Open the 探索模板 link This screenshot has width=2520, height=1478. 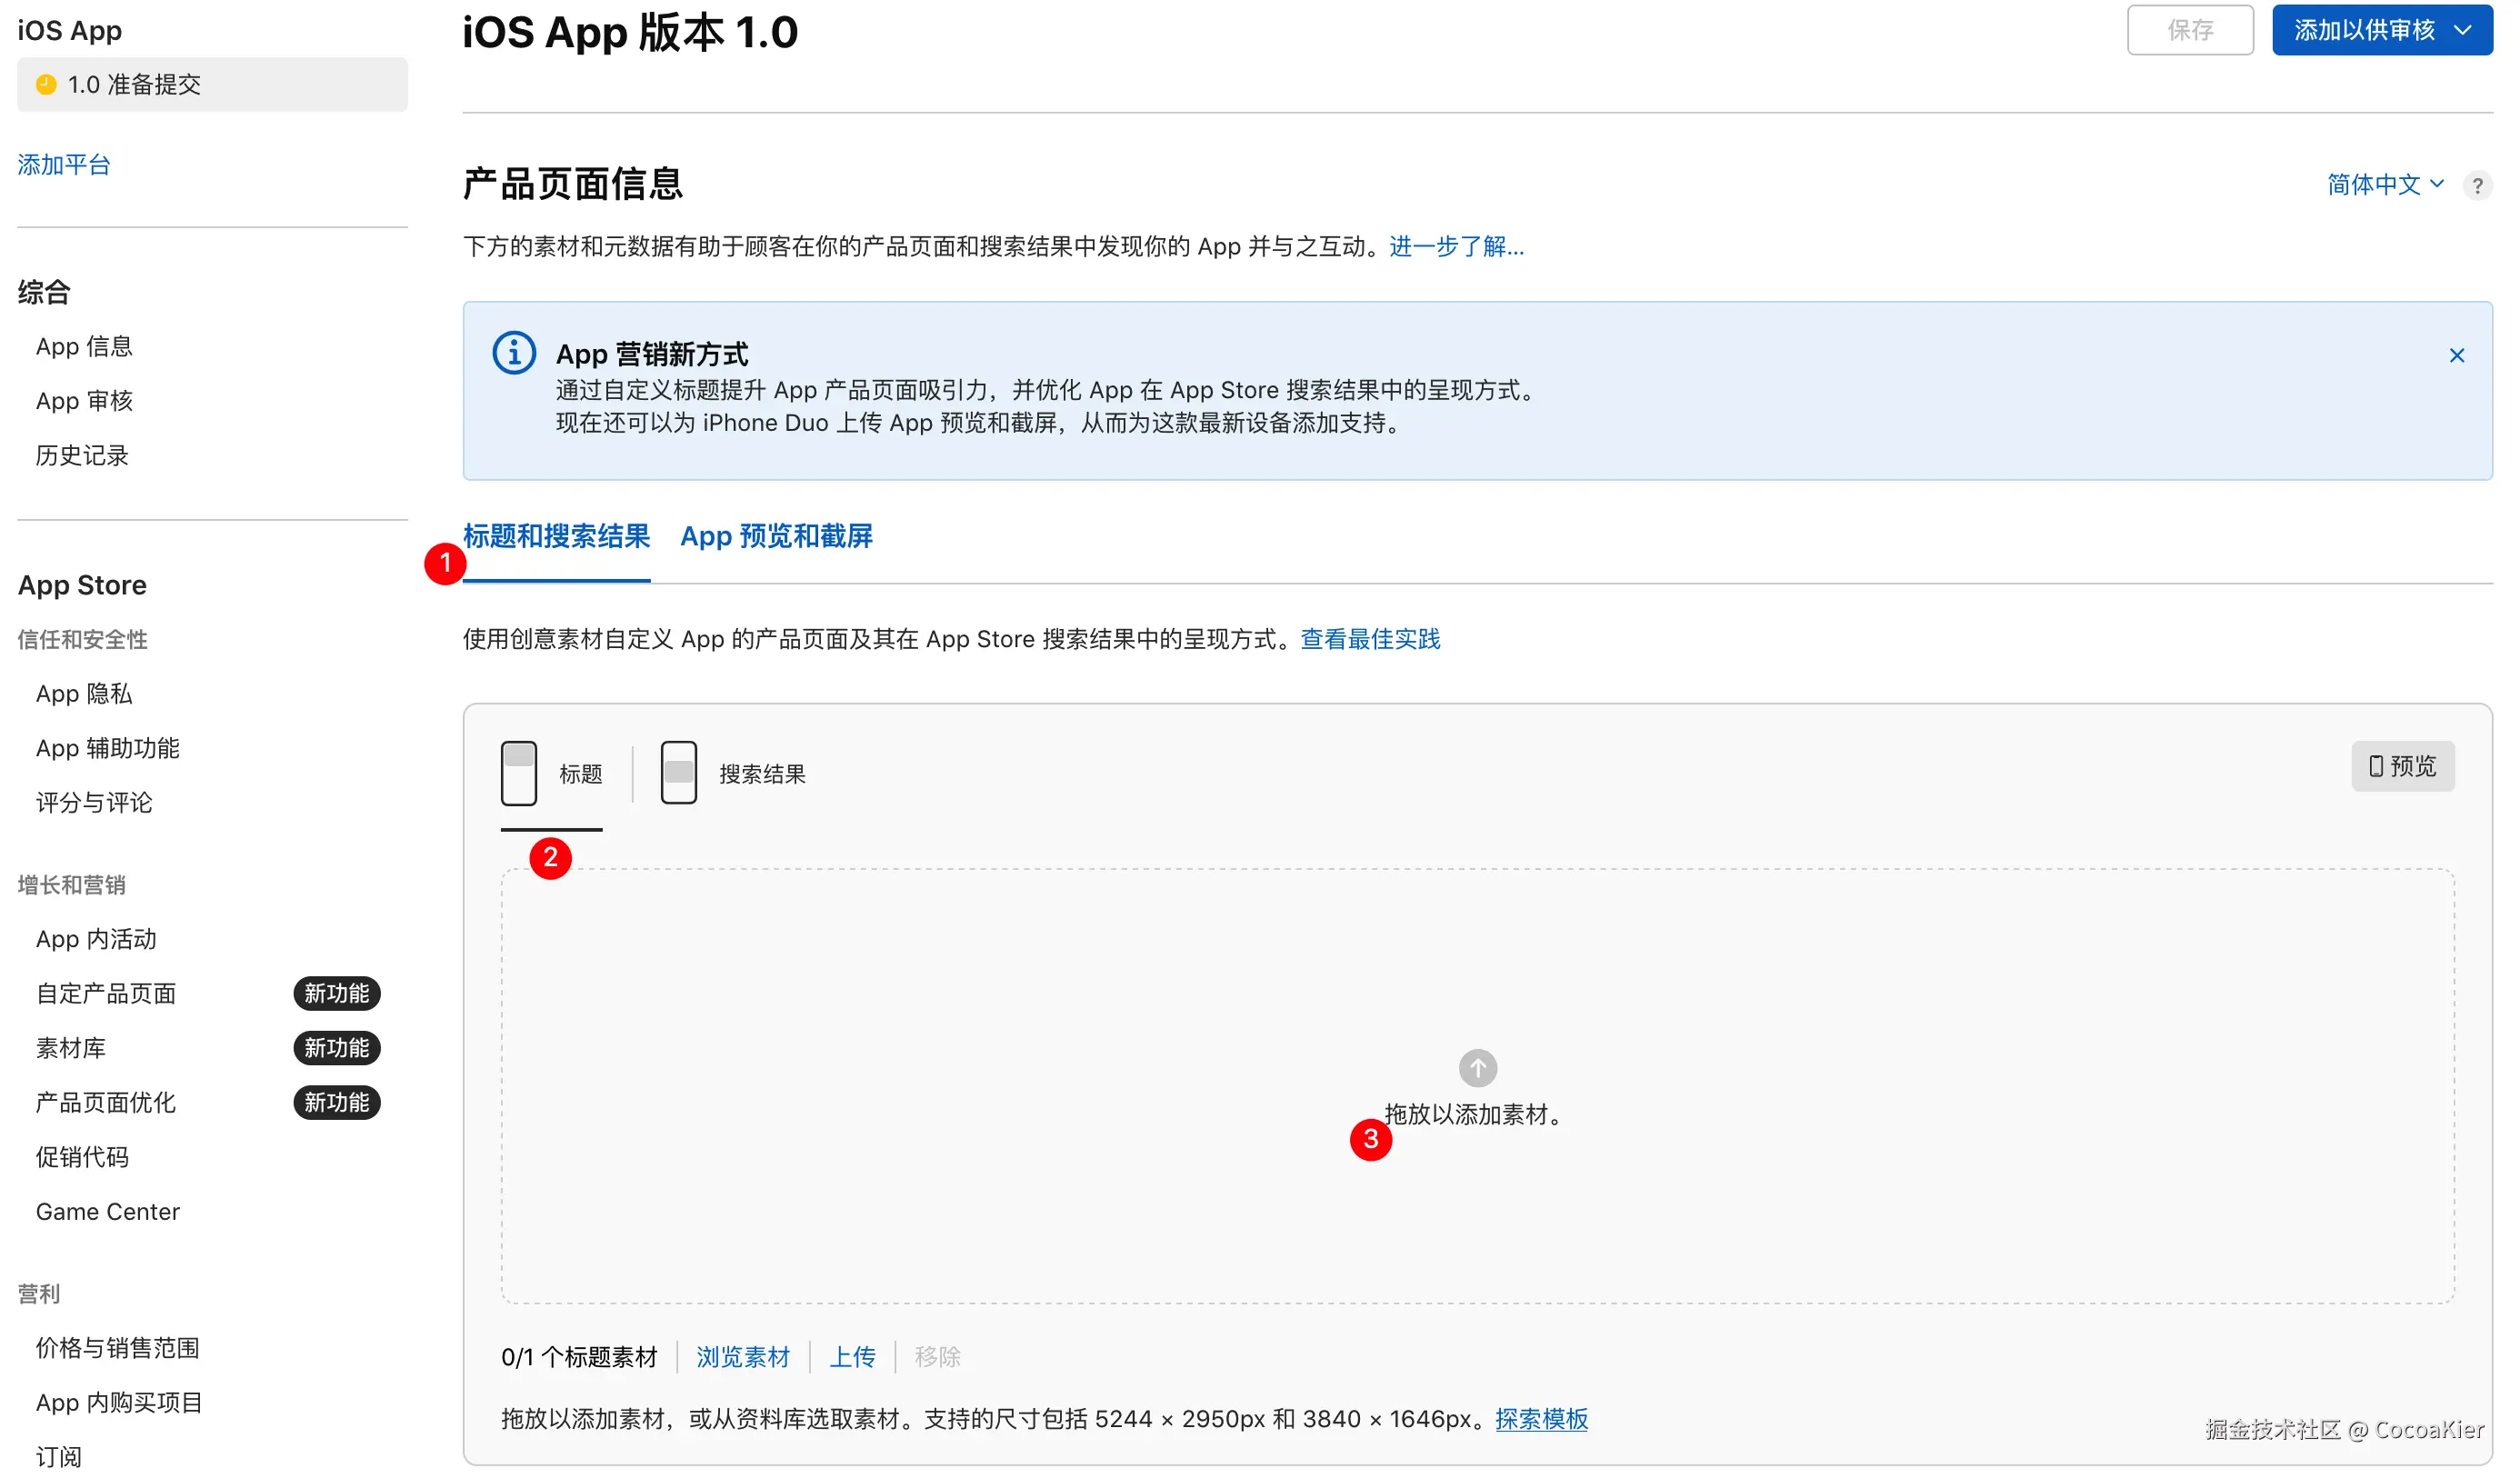pyautogui.click(x=1541, y=1419)
